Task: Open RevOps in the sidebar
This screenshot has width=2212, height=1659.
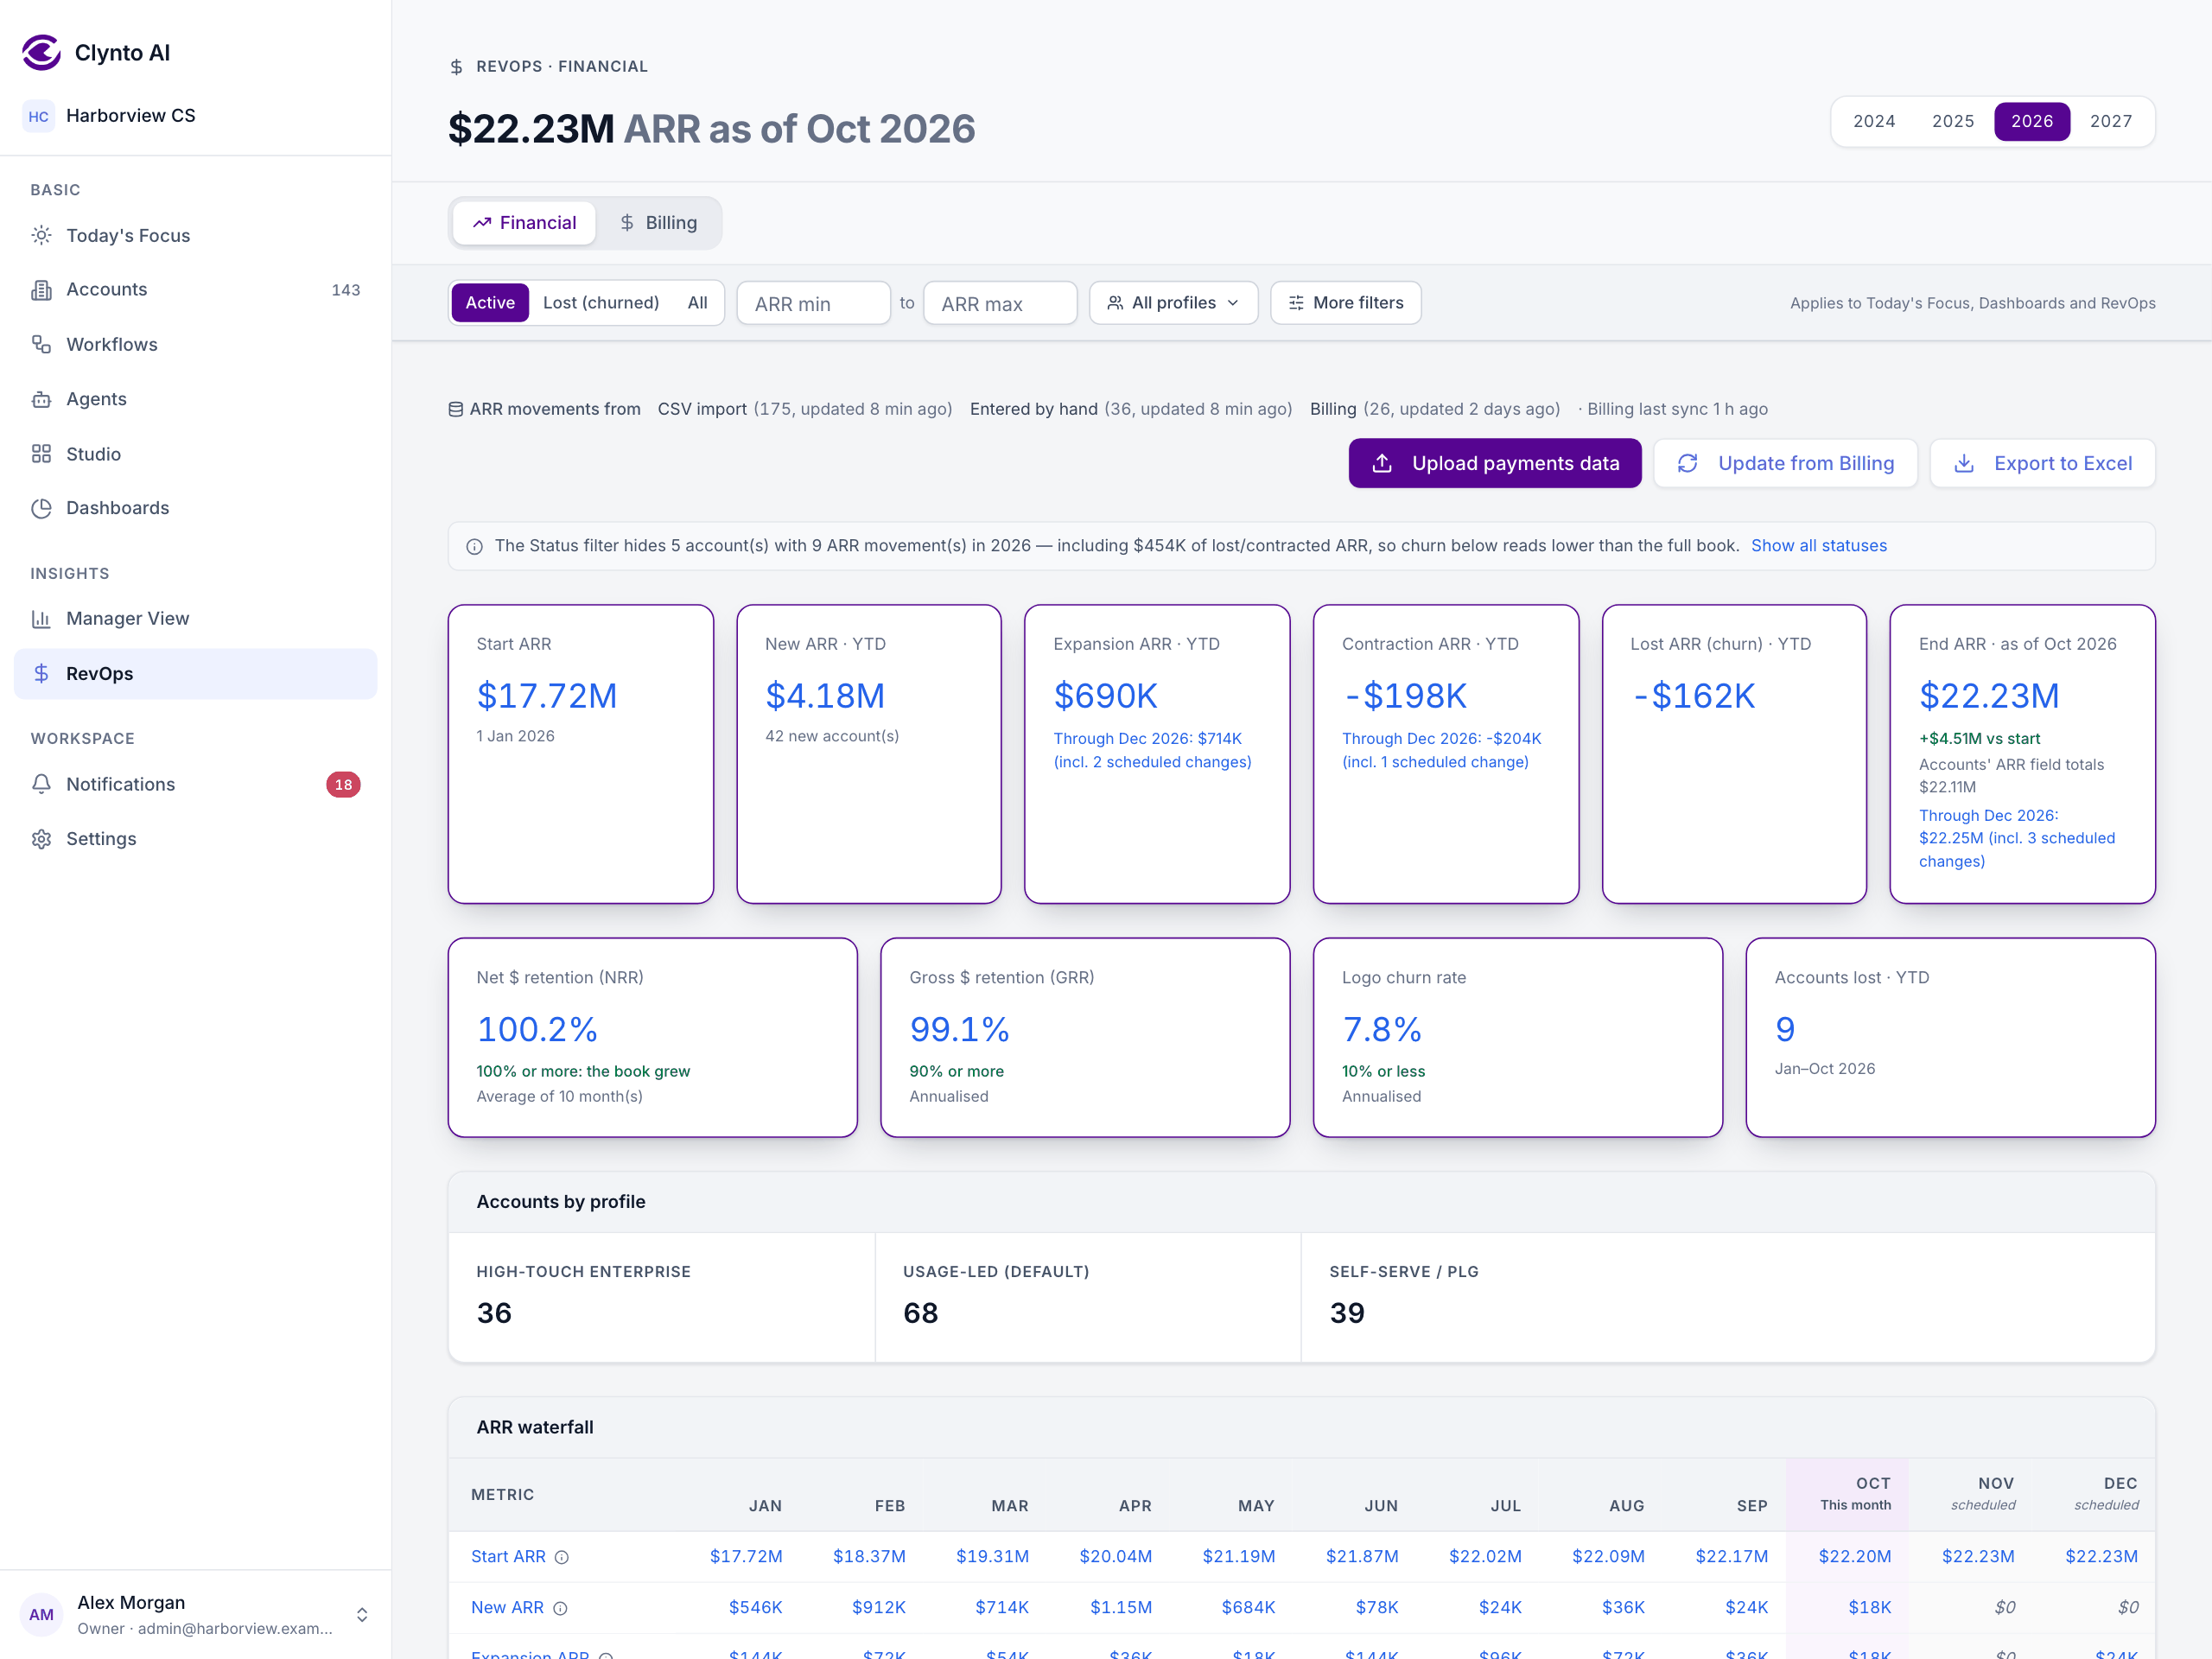Action: [x=196, y=674]
